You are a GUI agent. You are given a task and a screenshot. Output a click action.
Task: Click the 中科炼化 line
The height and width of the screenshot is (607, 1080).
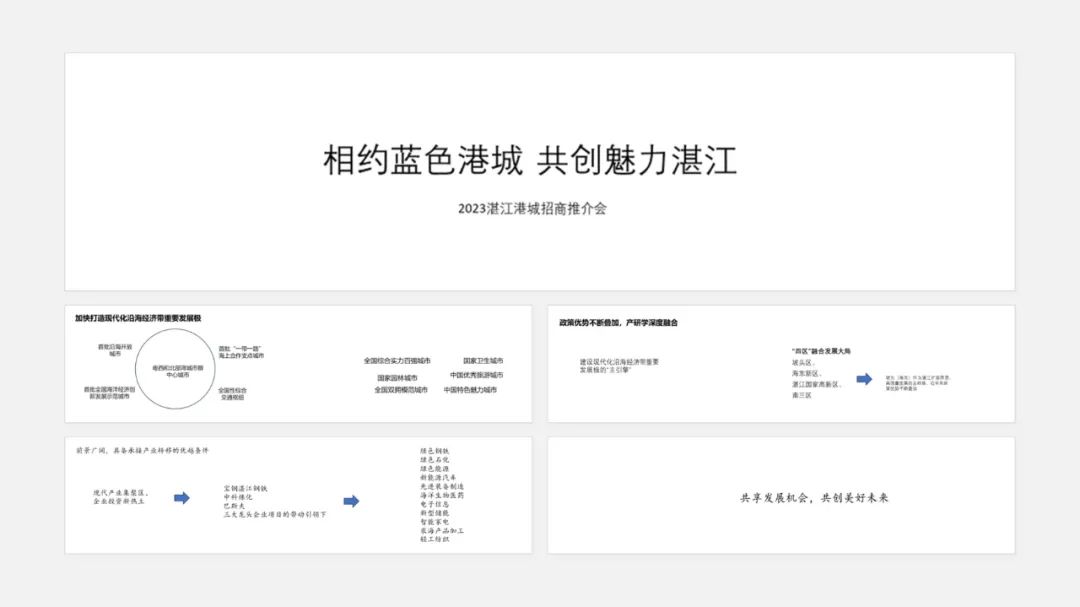pos(238,497)
